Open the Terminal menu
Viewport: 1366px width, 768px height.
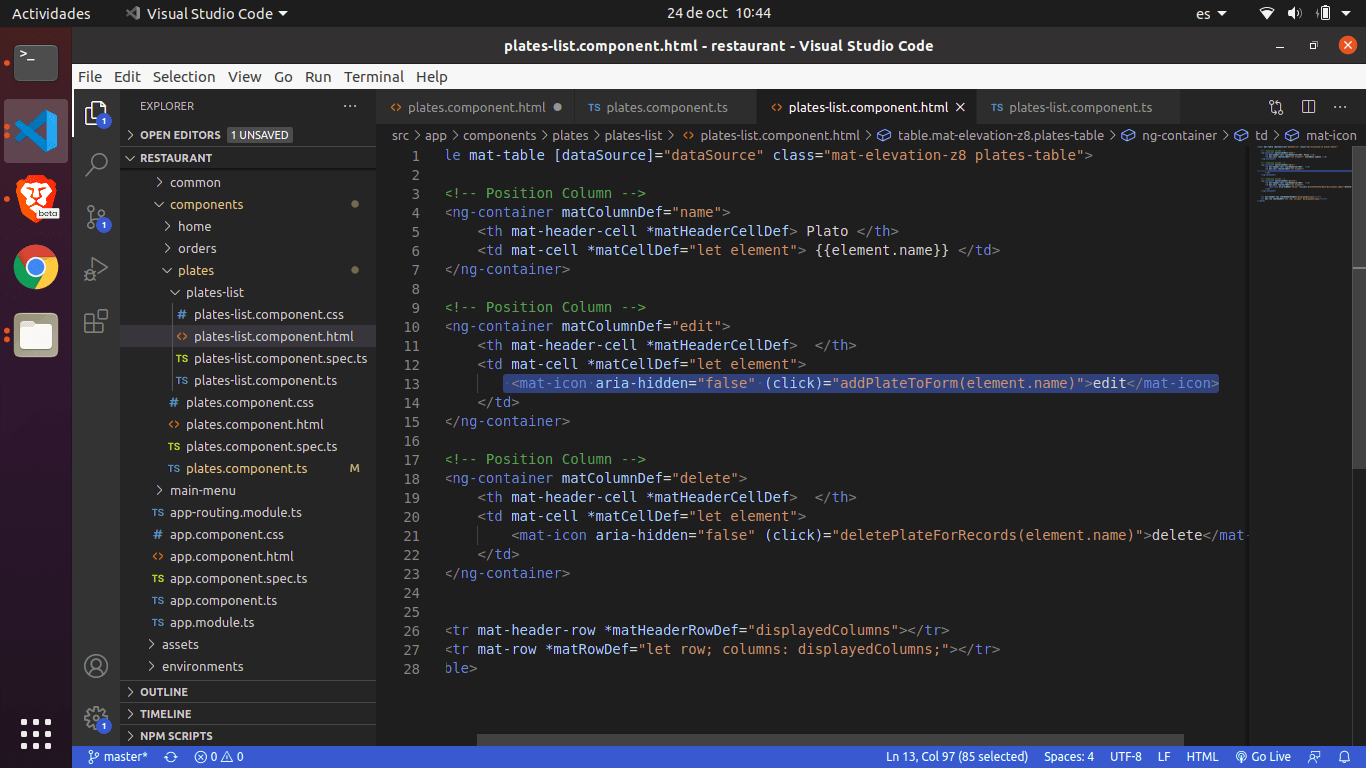click(x=373, y=77)
